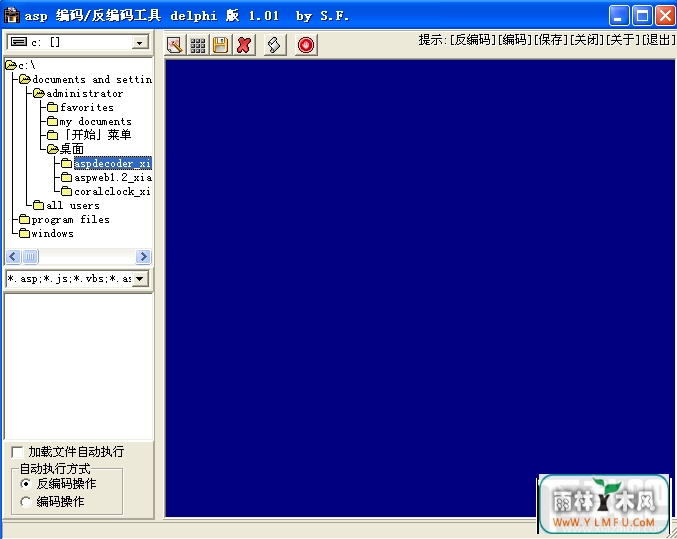
Task: Select the c:\ root folder
Action: pos(20,66)
